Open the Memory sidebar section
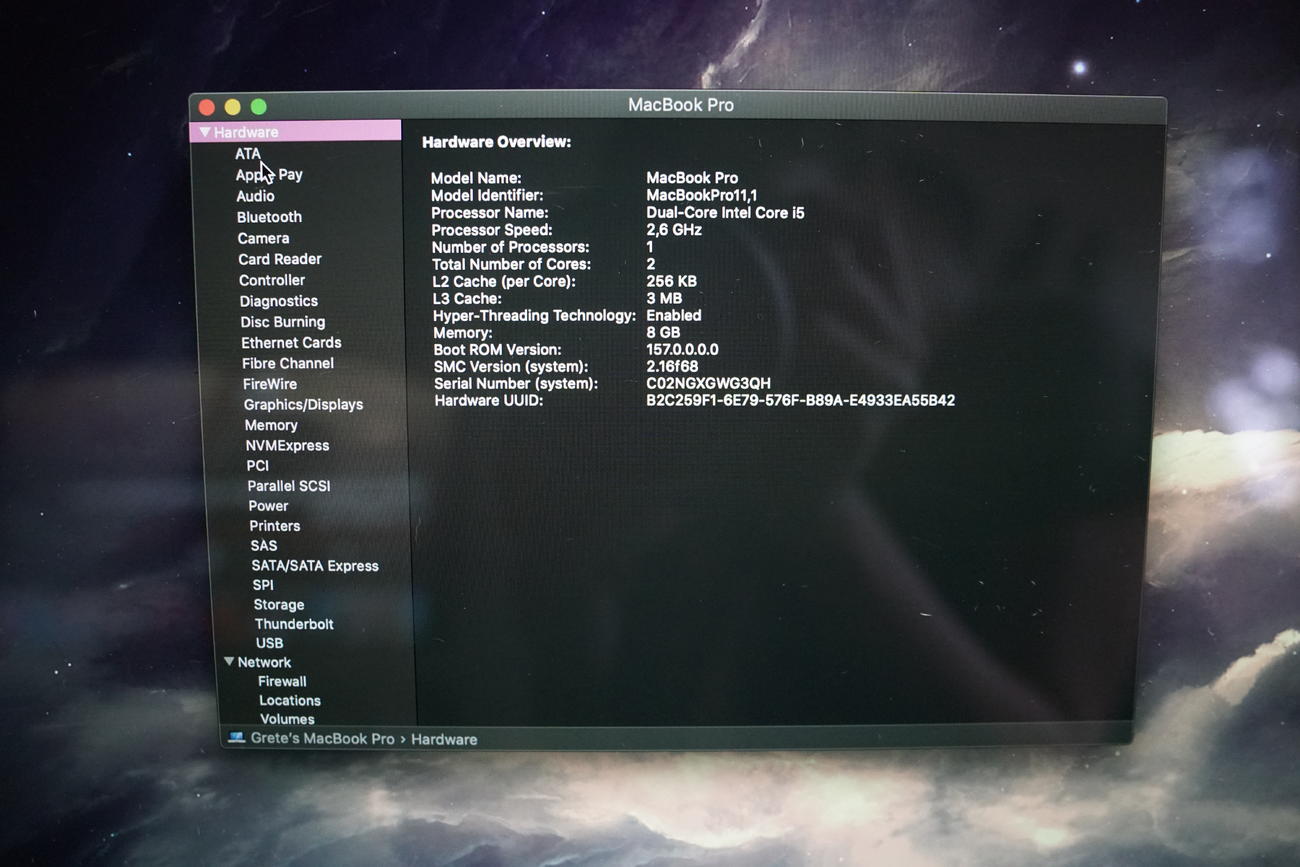The width and height of the screenshot is (1300, 867). coord(271,425)
